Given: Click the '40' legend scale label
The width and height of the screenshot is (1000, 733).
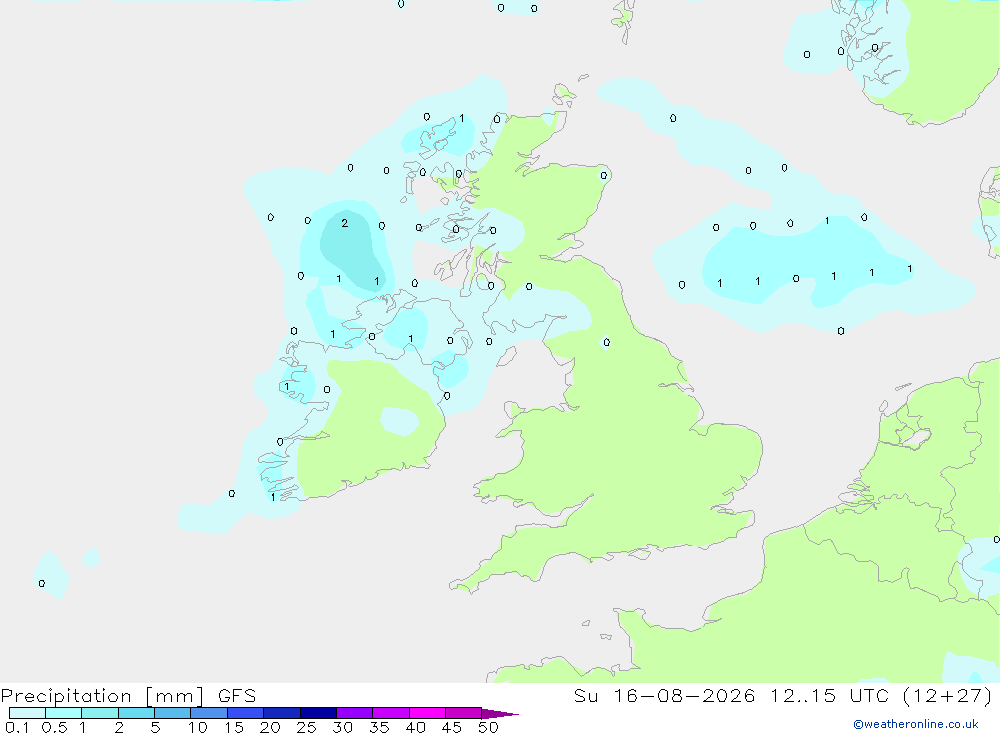Looking at the screenshot, I should click(415, 727).
